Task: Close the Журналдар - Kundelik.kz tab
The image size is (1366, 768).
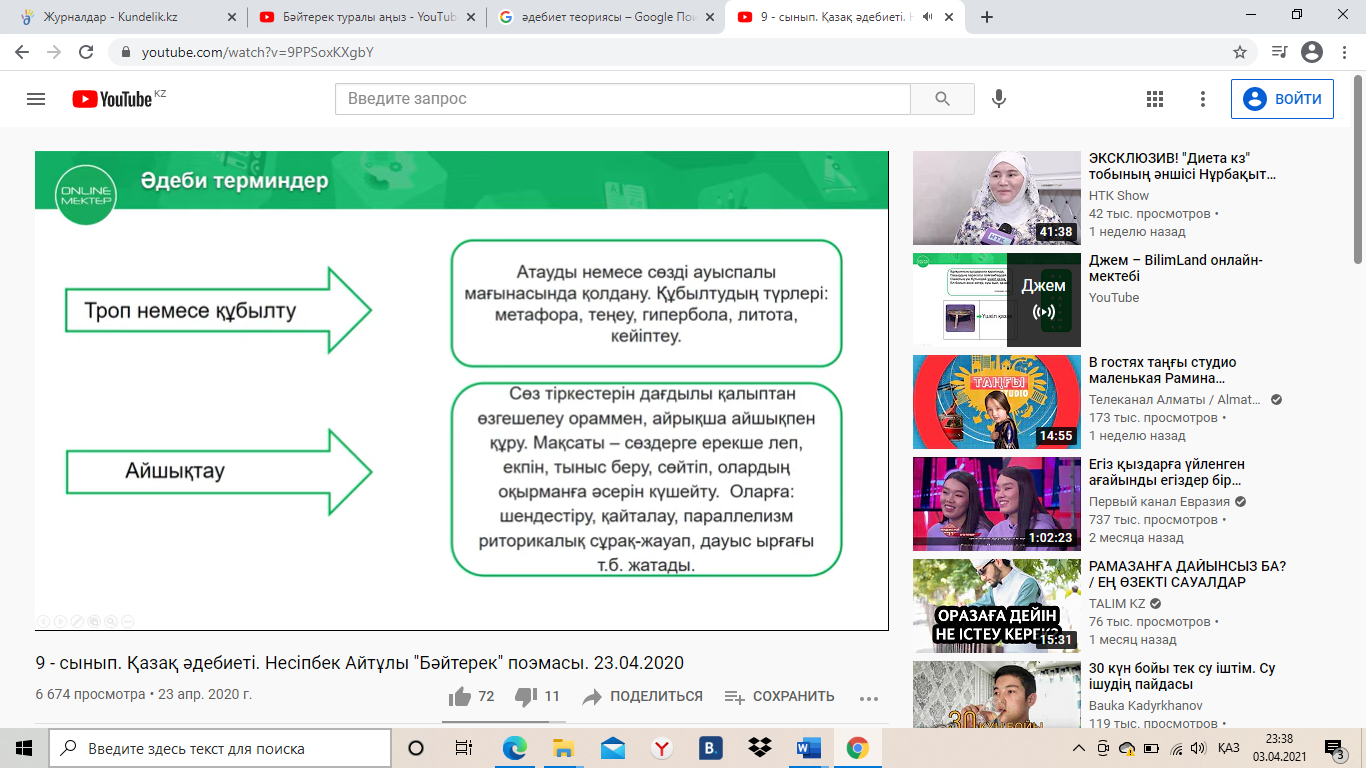Action: [x=232, y=17]
